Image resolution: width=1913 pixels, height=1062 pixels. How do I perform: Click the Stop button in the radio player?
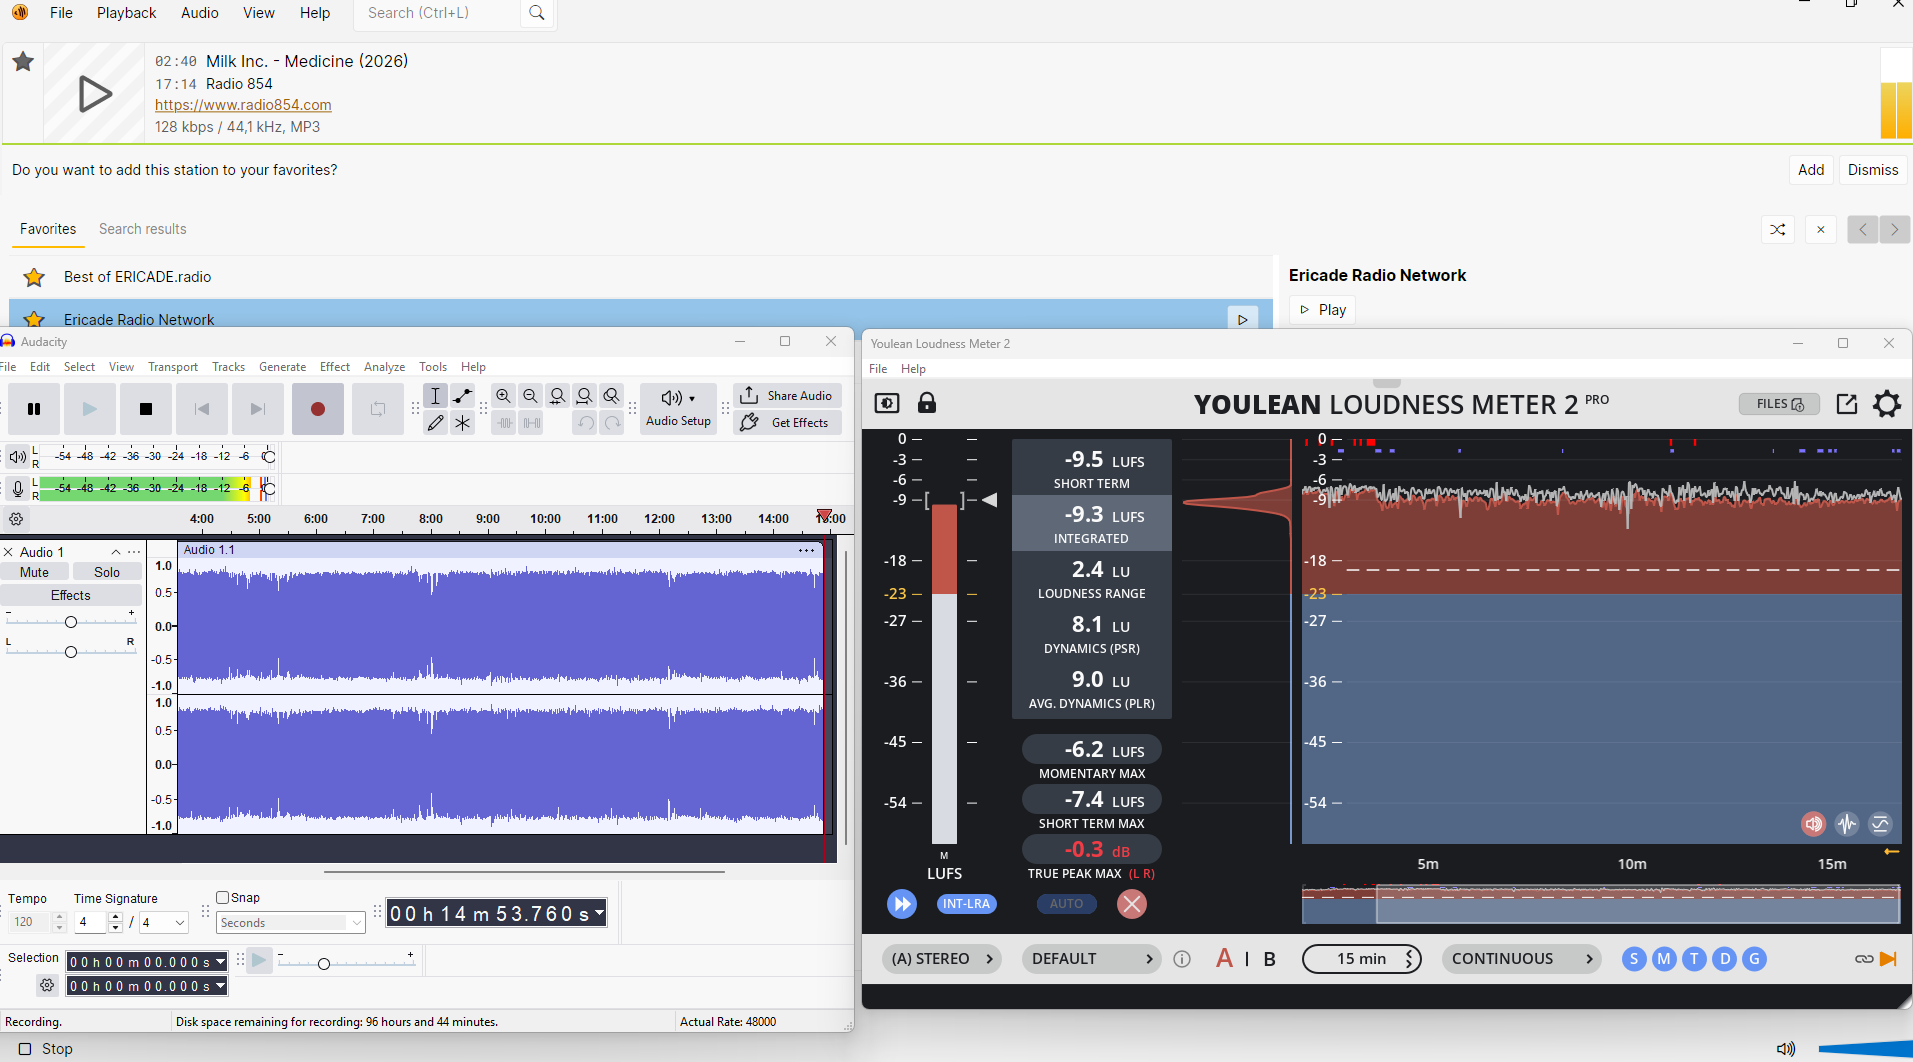[x=46, y=1049]
